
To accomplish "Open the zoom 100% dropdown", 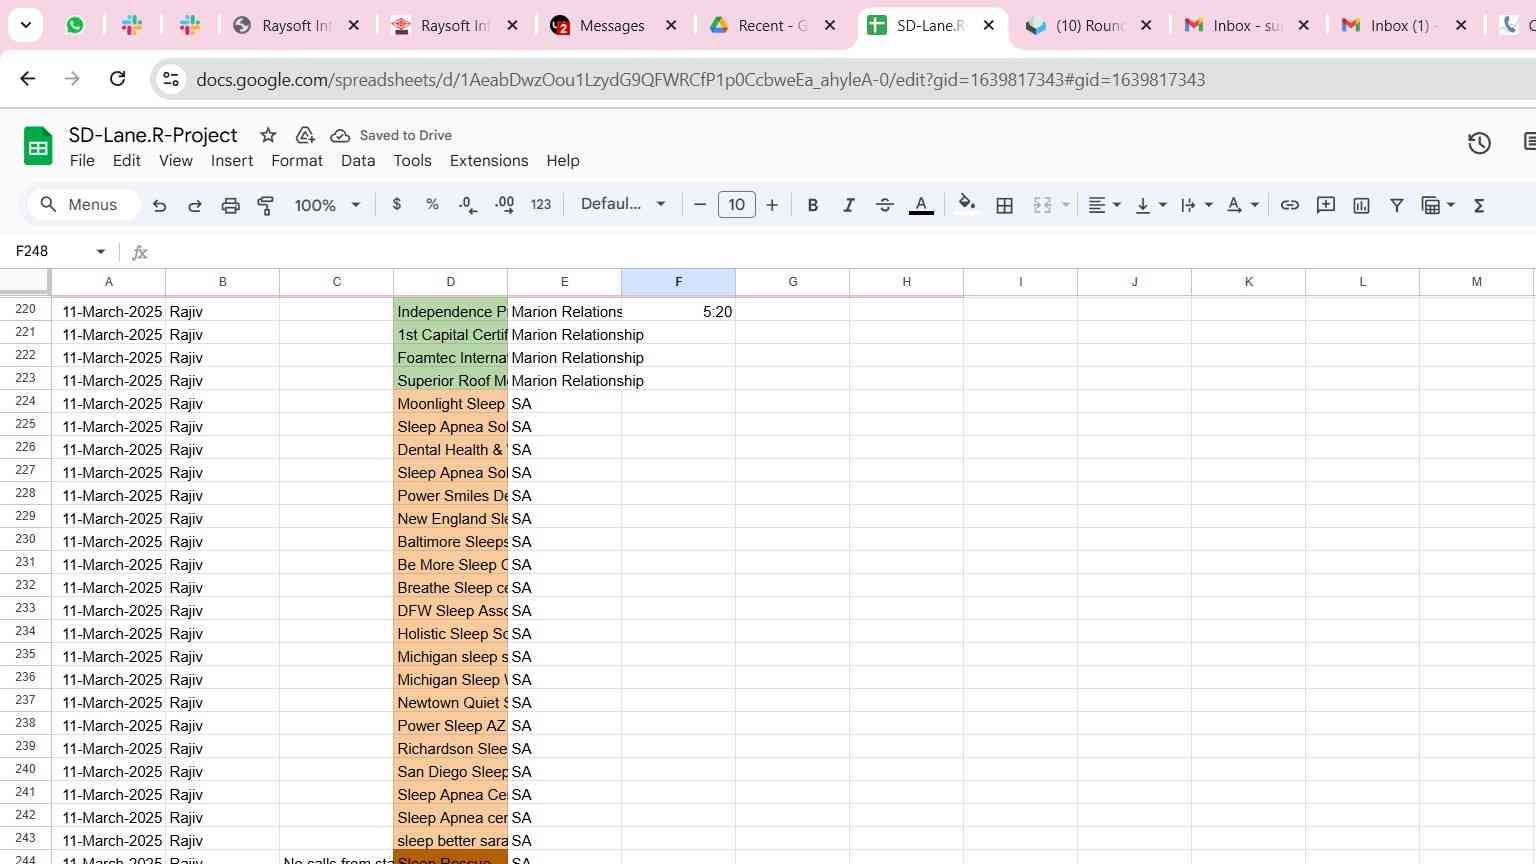I will tap(327, 205).
